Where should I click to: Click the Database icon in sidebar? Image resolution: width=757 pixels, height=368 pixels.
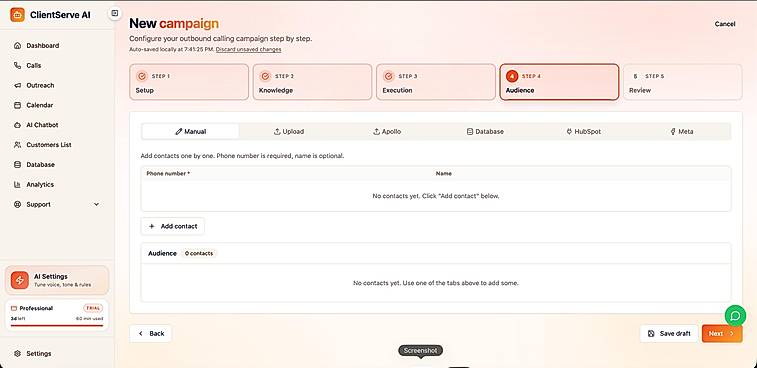tap(18, 164)
